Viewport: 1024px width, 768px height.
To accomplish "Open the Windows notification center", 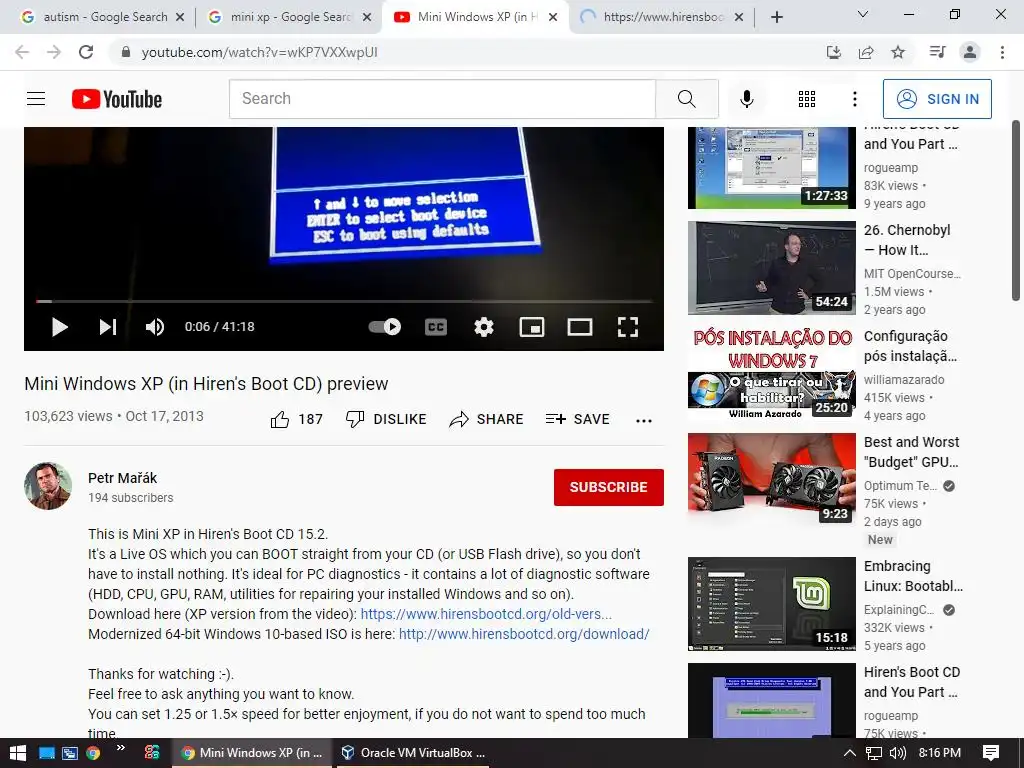I will coord(991,753).
